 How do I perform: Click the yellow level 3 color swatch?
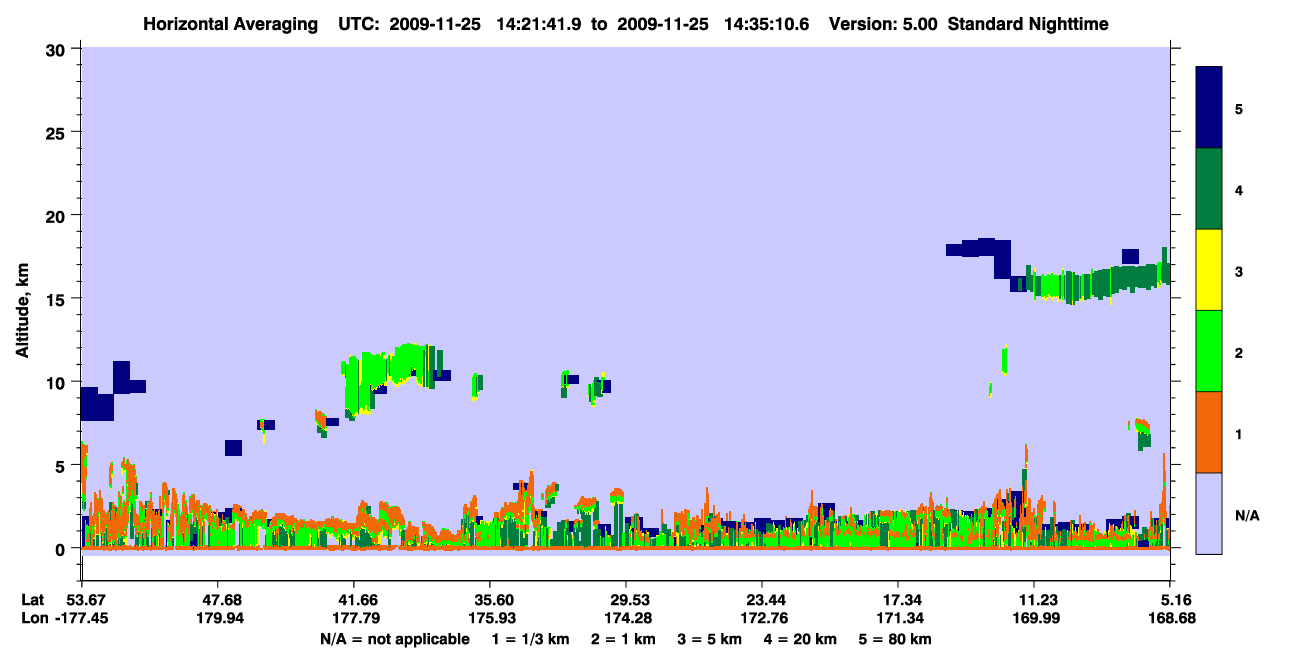click(1209, 270)
